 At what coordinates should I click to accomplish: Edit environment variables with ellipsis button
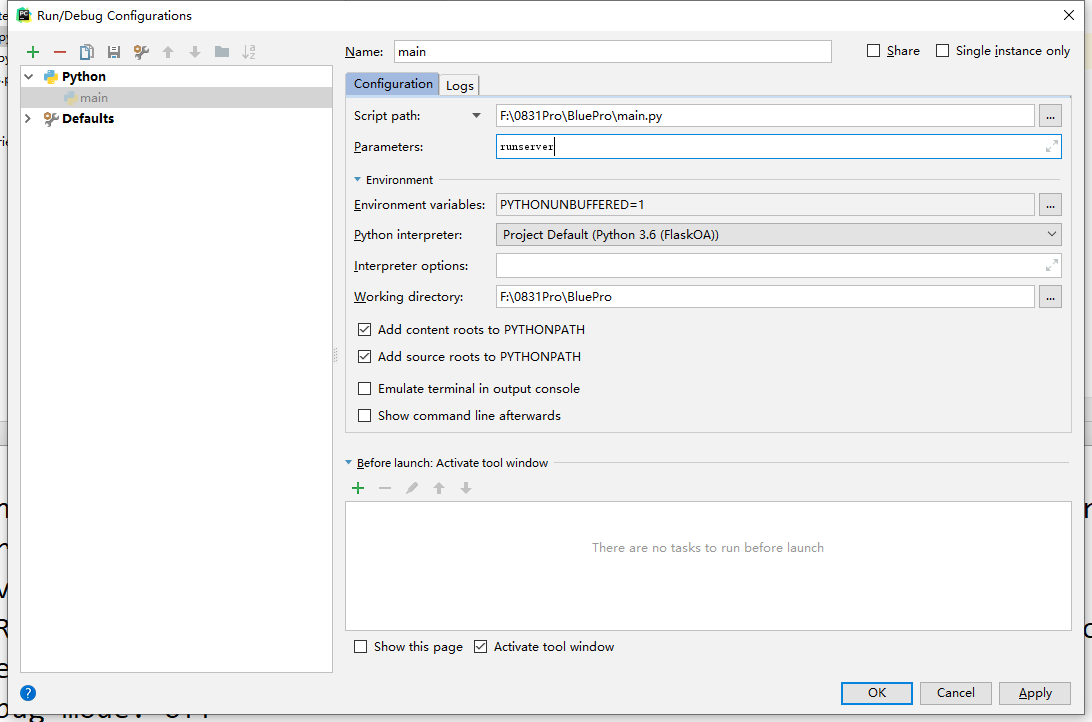click(x=1050, y=205)
